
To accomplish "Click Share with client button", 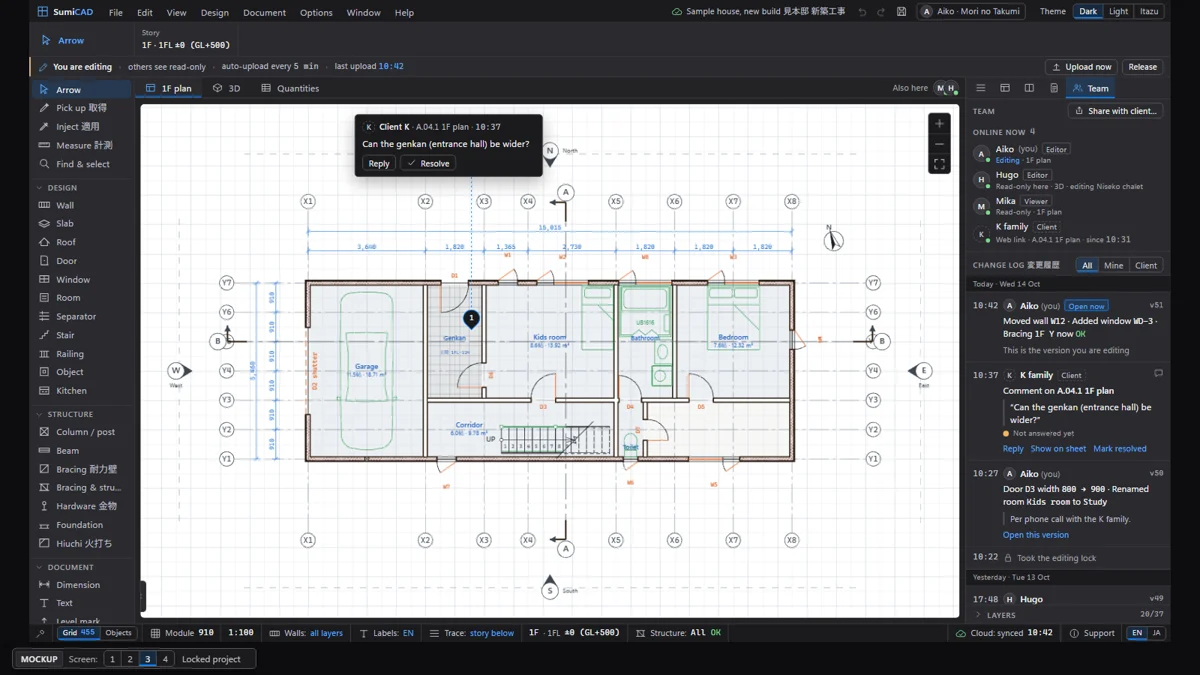I will [1115, 111].
